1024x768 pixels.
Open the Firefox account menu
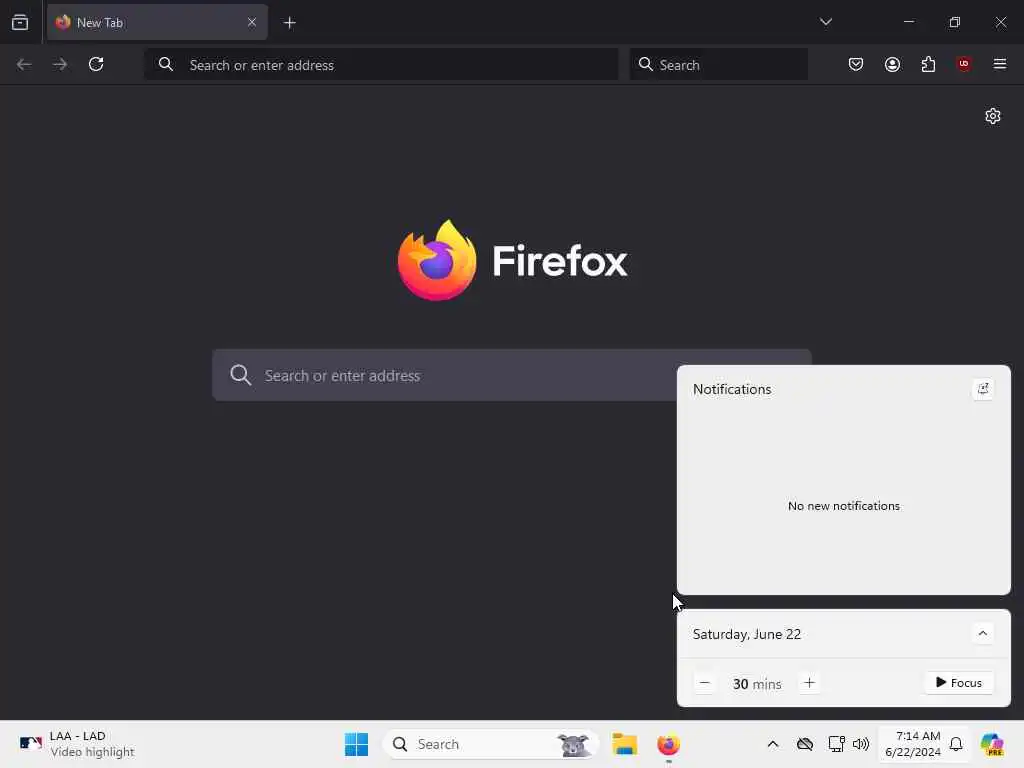892,64
